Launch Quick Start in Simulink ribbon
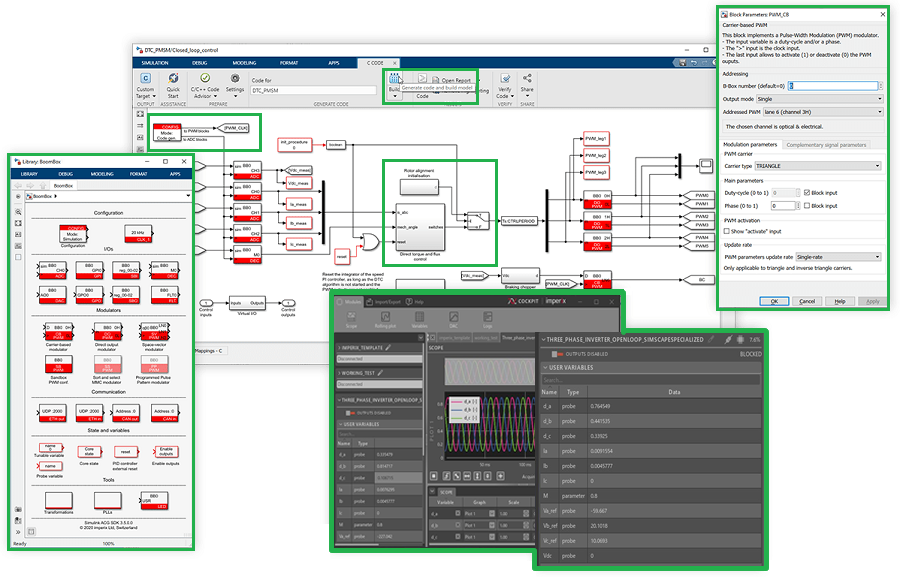Image resolution: width=900 pixels, height=577 pixels. 173,85
